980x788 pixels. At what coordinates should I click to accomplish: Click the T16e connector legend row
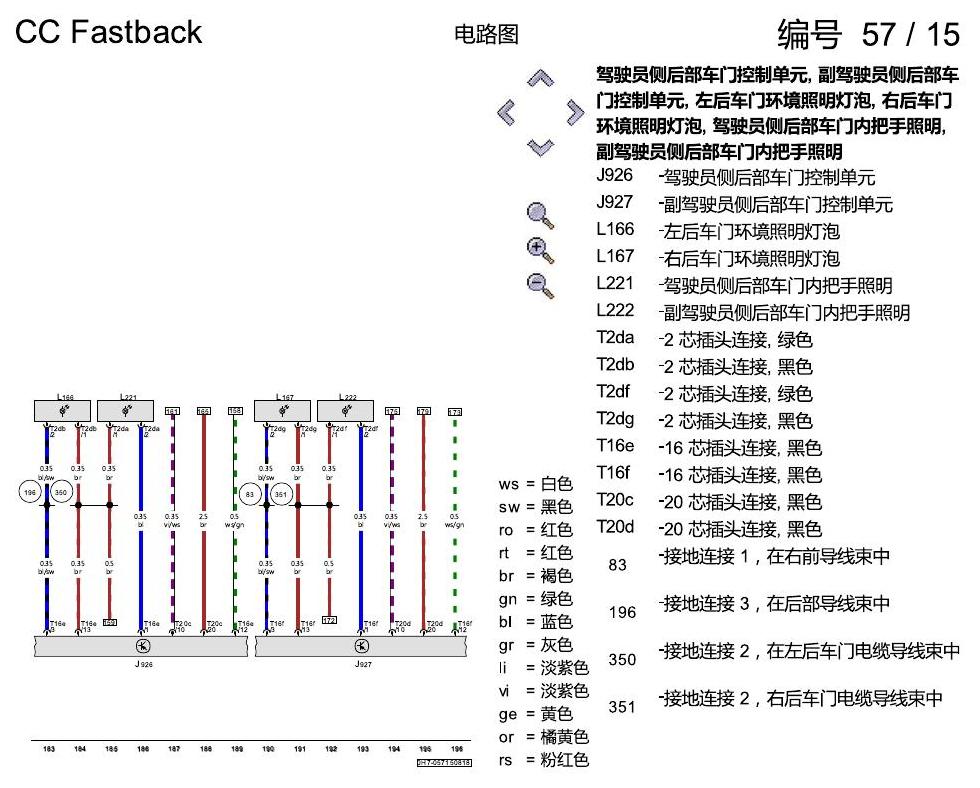709,447
